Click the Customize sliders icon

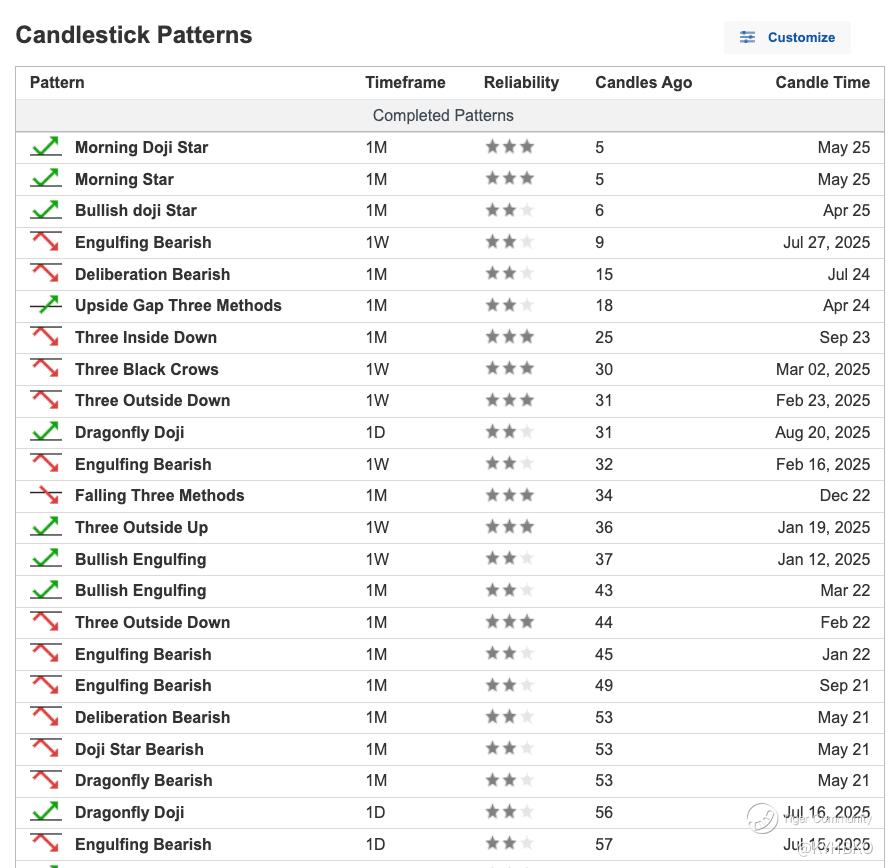pyautogui.click(x=747, y=37)
